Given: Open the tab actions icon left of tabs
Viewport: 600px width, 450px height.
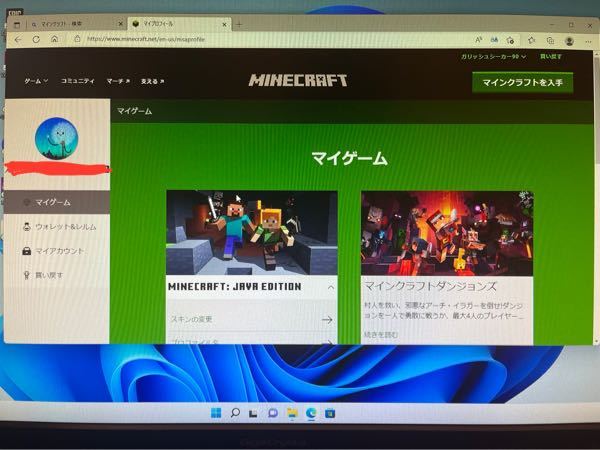Looking at the screenshot, I should click(17, 25).
